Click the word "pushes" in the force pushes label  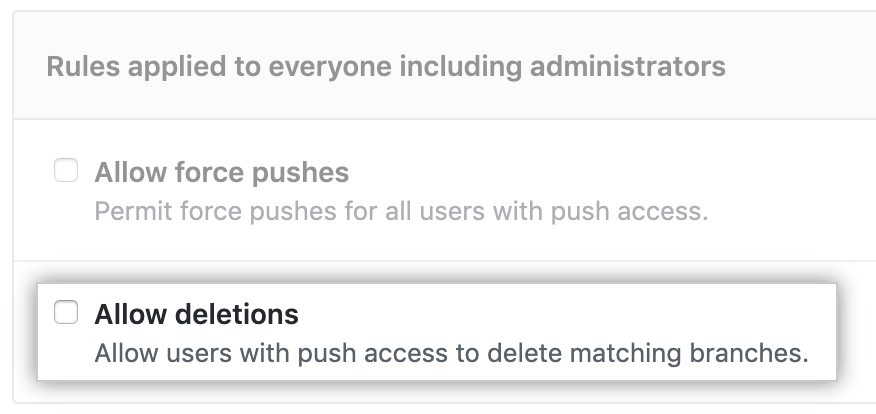(x=300, y=173)
